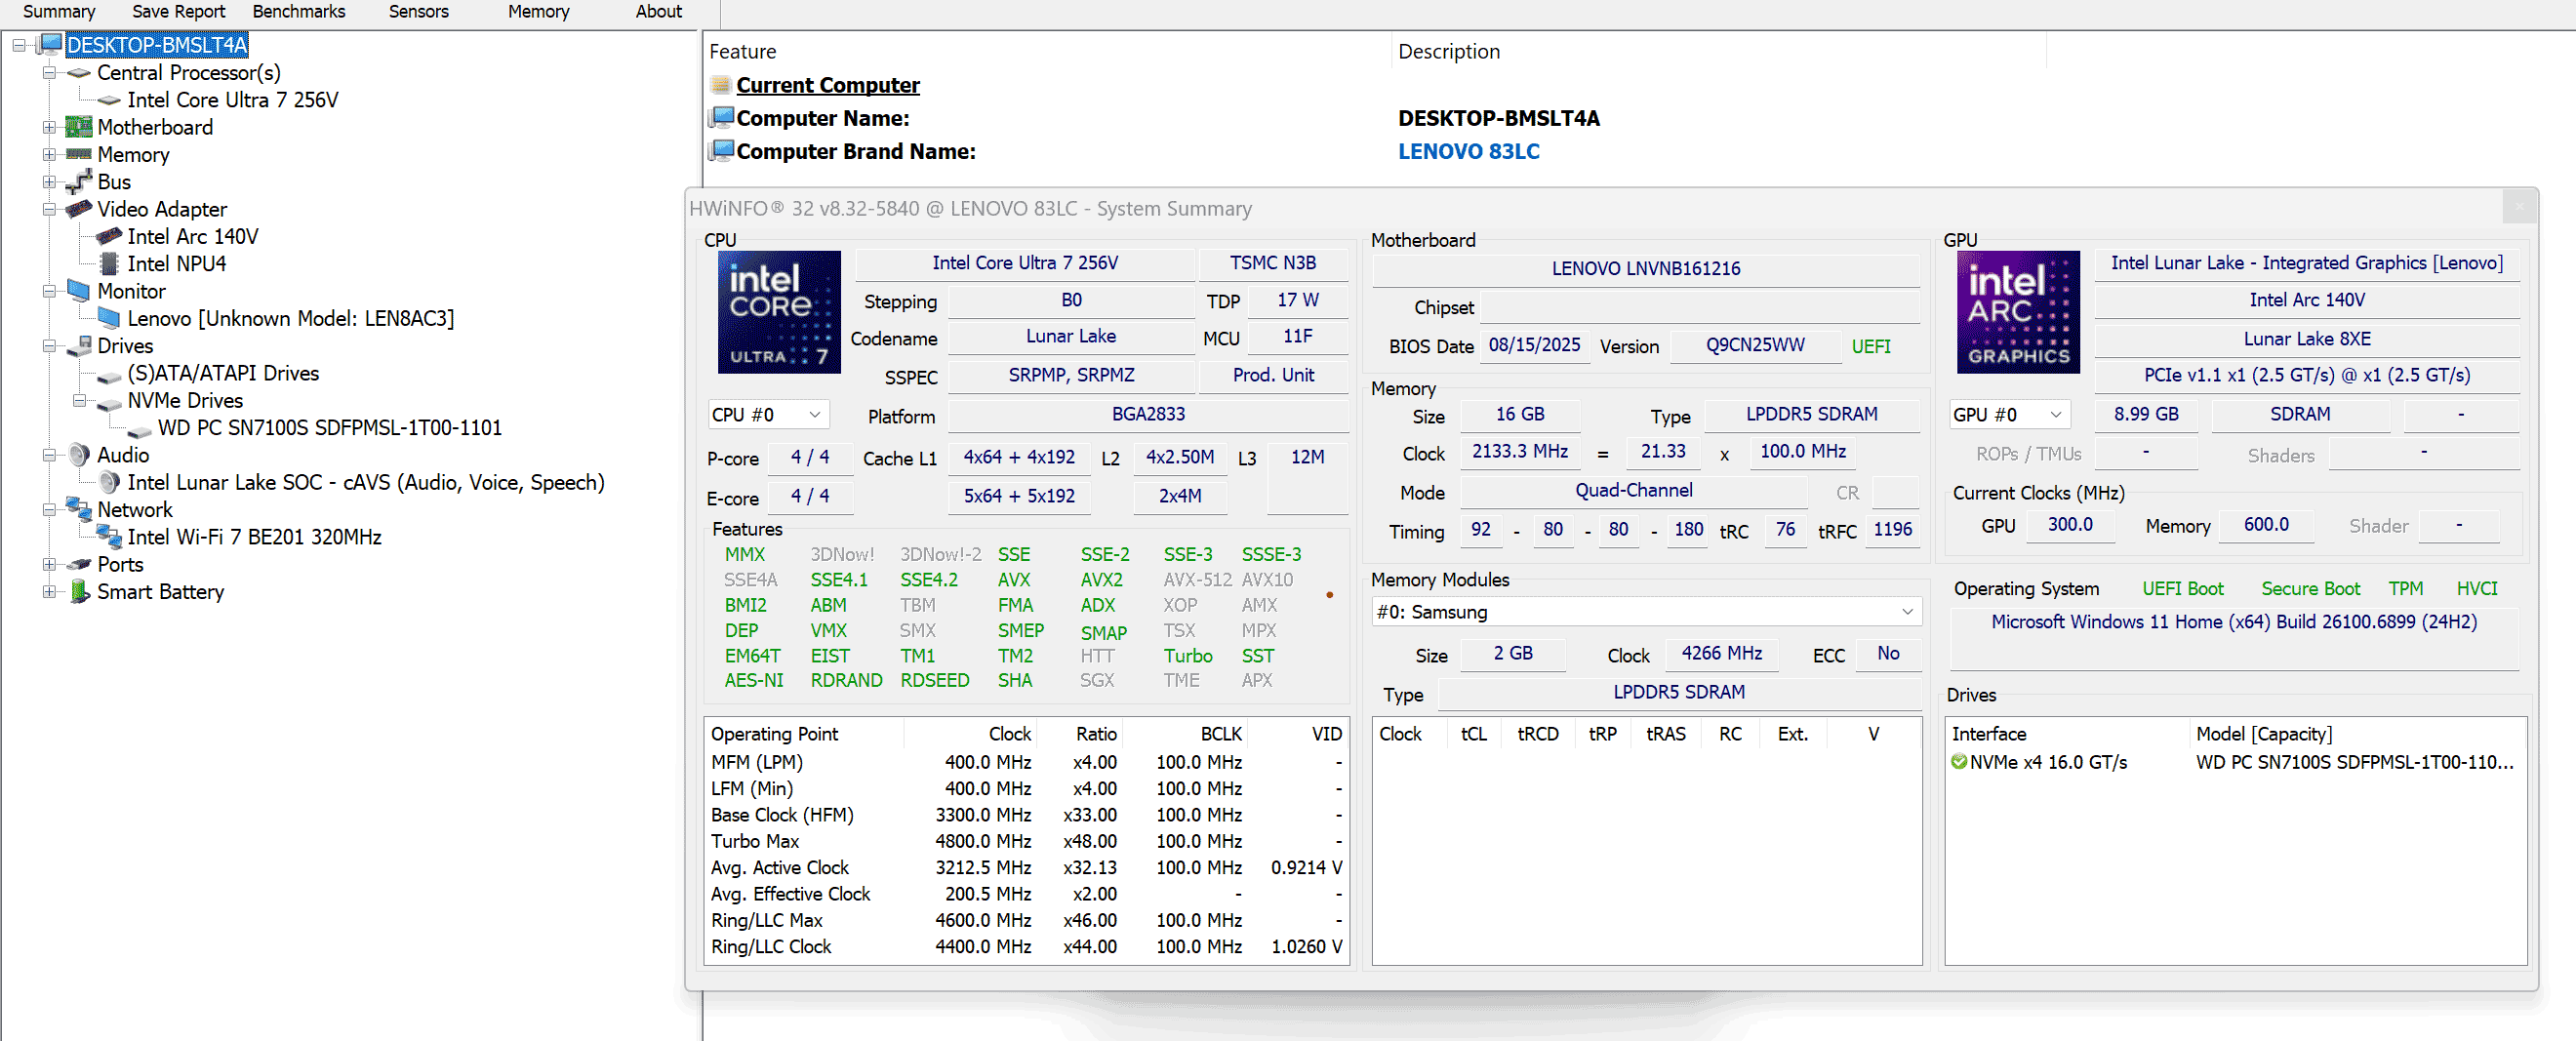
Task: Expand the Memory tree node
Action: [x=49, y=155]
